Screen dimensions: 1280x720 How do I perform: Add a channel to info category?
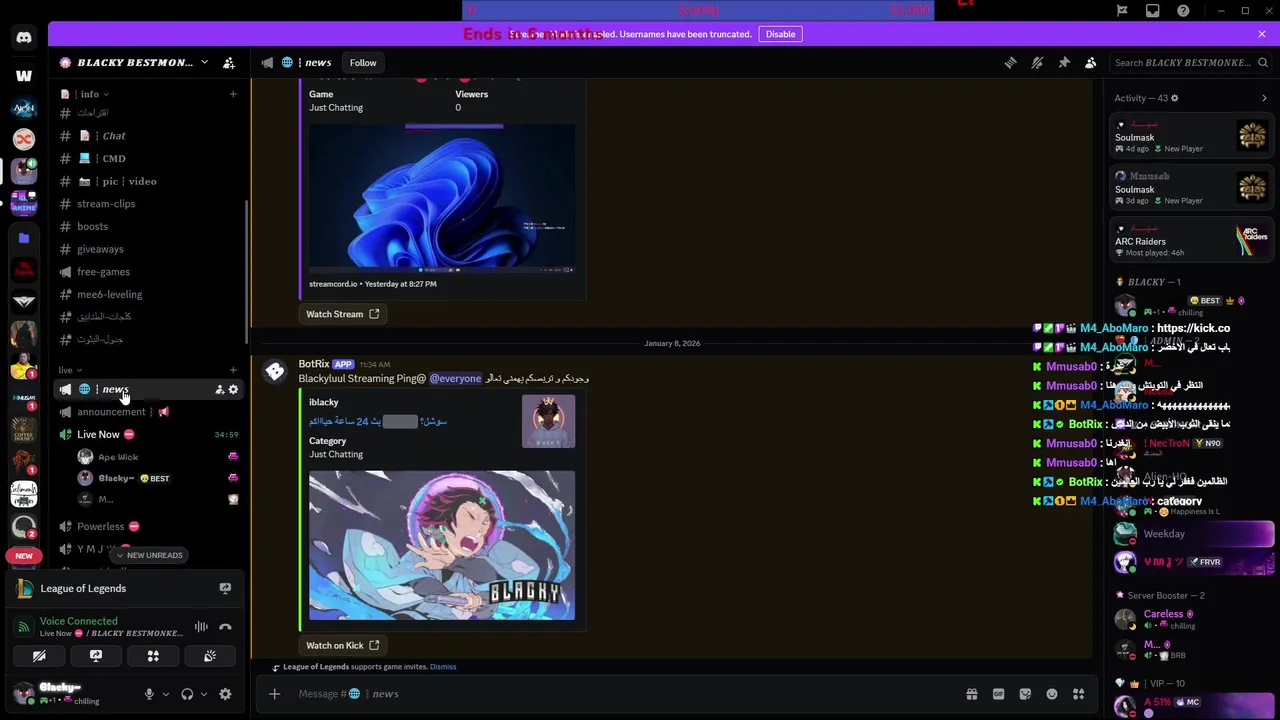(x=233, y=94)
